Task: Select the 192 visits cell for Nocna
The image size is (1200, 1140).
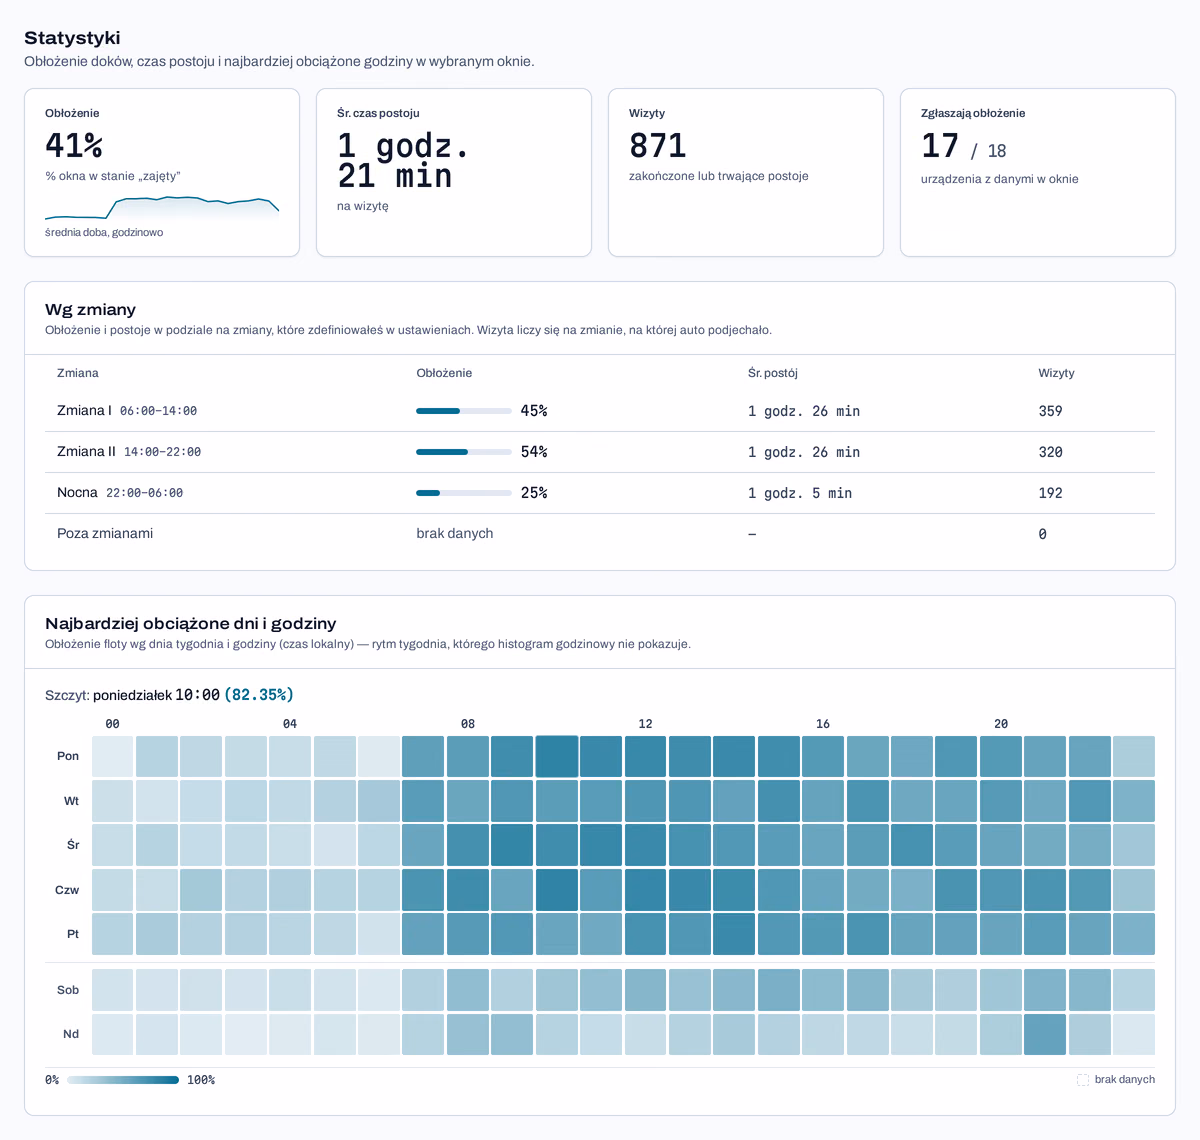Action: point(1050,493)
